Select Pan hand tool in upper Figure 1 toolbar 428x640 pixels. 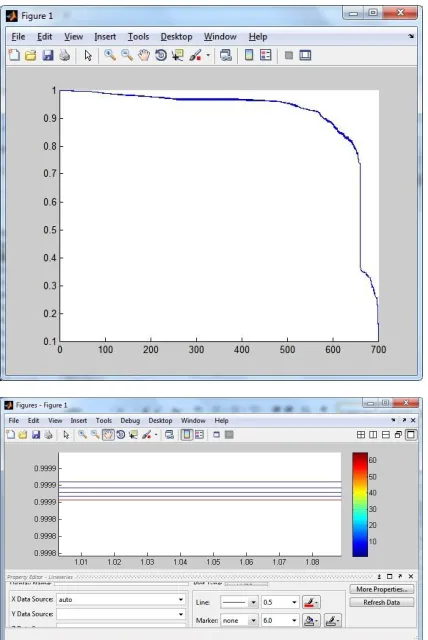point(144,55)
